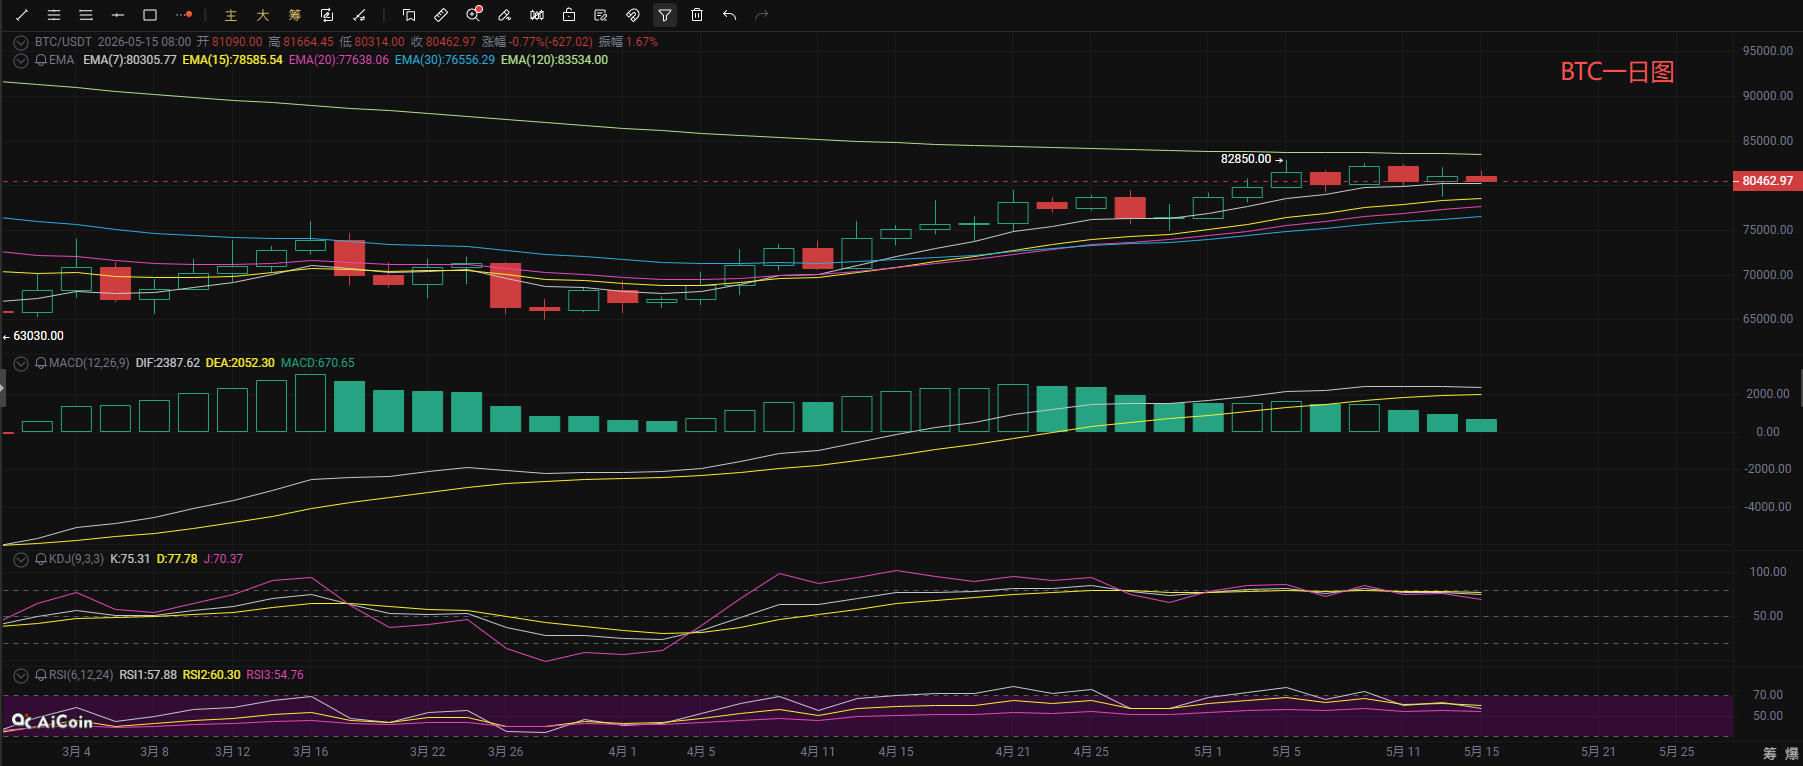This screenshot has height=766, width=1803.
Task: Click the 主 indicator button
Action: 231,15
